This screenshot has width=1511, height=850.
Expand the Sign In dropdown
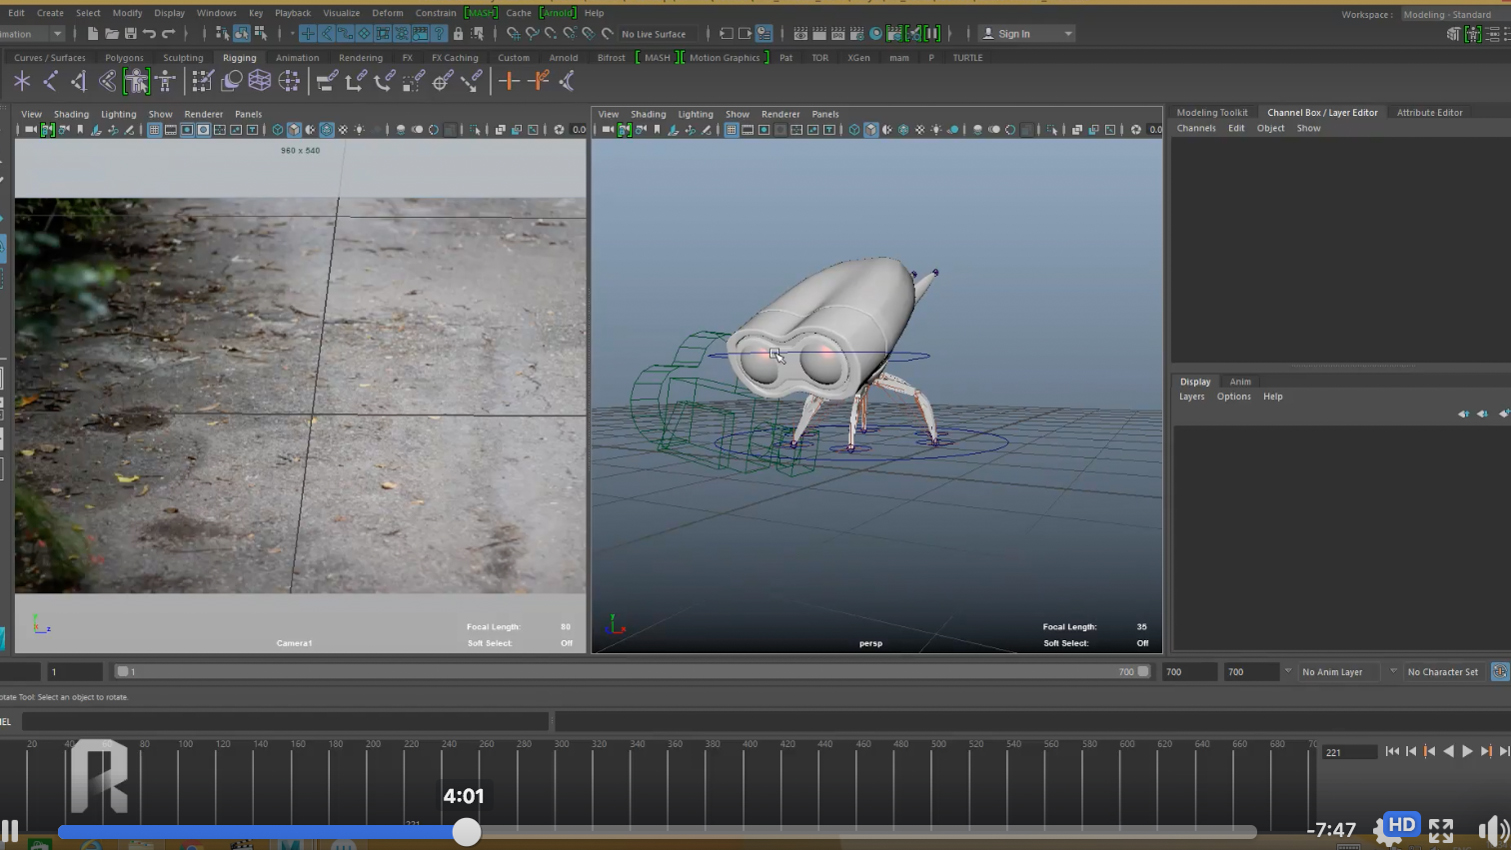(x=1068, y=34)
